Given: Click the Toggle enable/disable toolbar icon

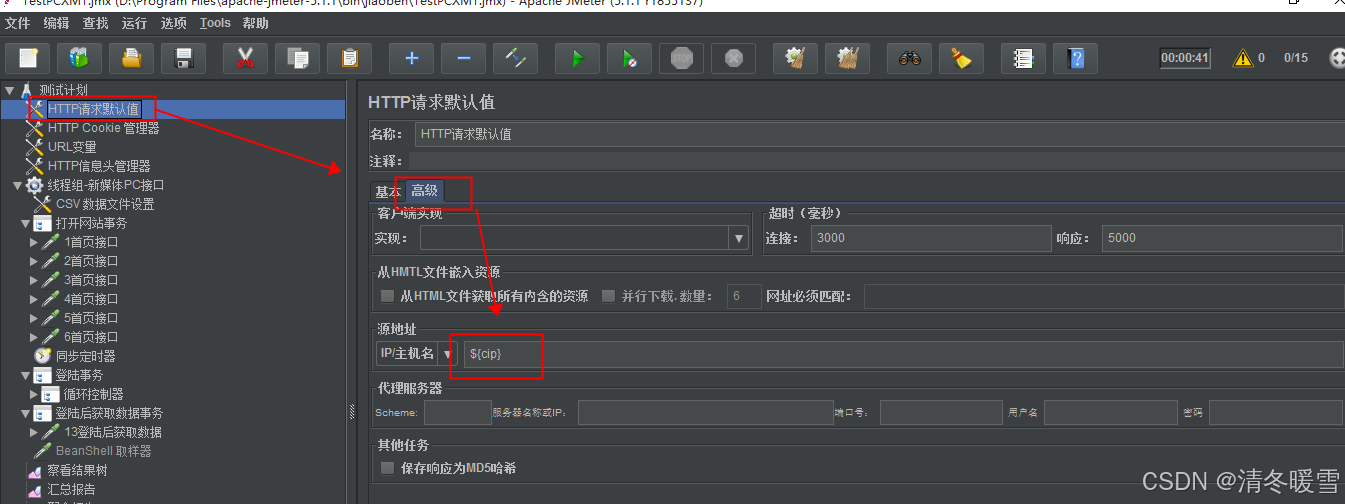Looking at the screenshot, I should 515,58.
